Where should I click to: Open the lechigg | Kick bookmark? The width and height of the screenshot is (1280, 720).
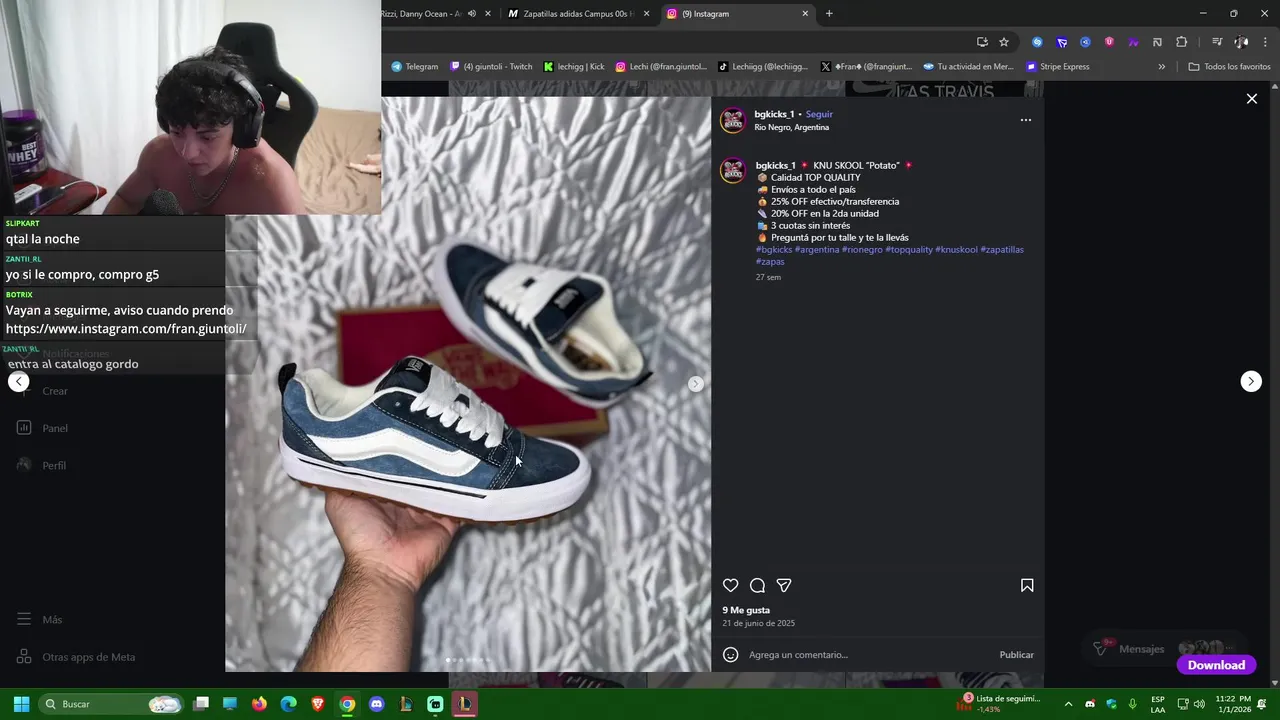click(x=574, y=67)
